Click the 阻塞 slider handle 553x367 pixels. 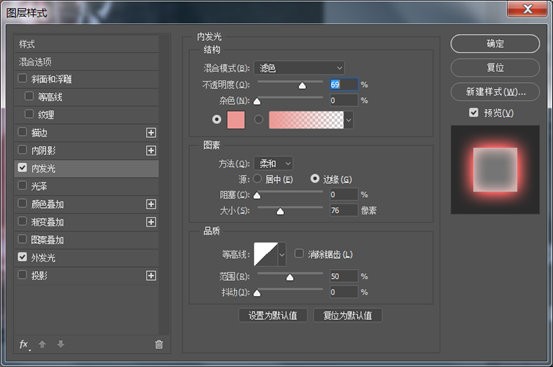point(257,195)
